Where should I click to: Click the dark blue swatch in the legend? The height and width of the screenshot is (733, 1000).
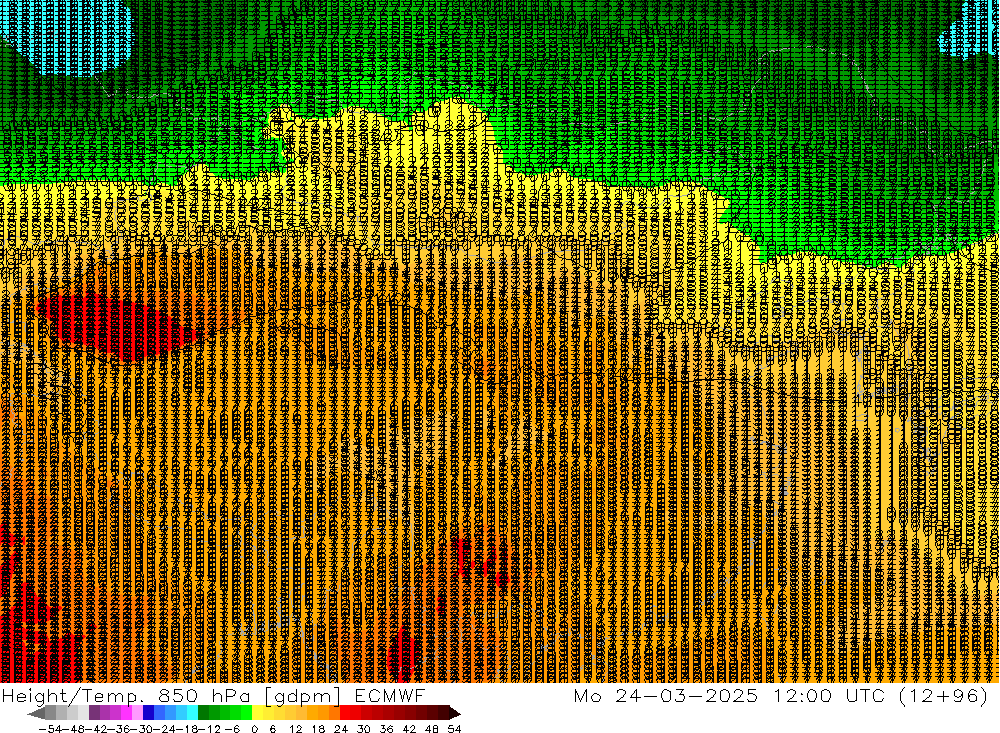[148, 713]
